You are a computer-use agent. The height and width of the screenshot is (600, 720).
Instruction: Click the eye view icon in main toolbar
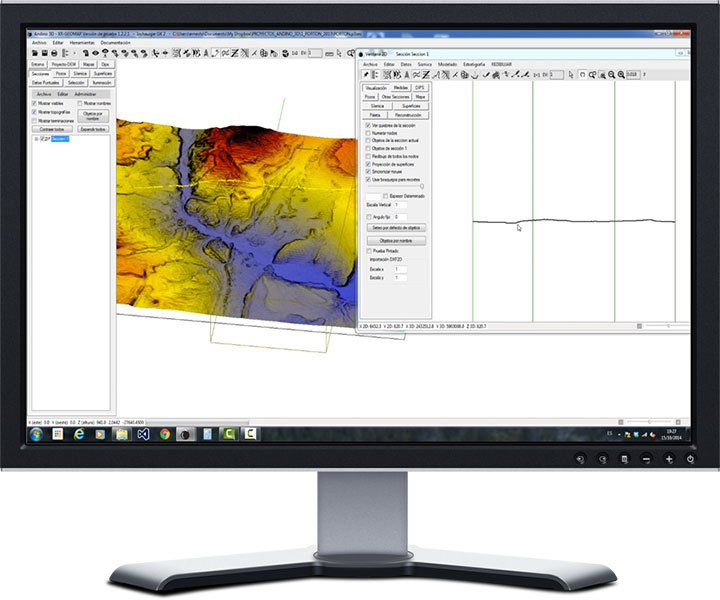95,53
